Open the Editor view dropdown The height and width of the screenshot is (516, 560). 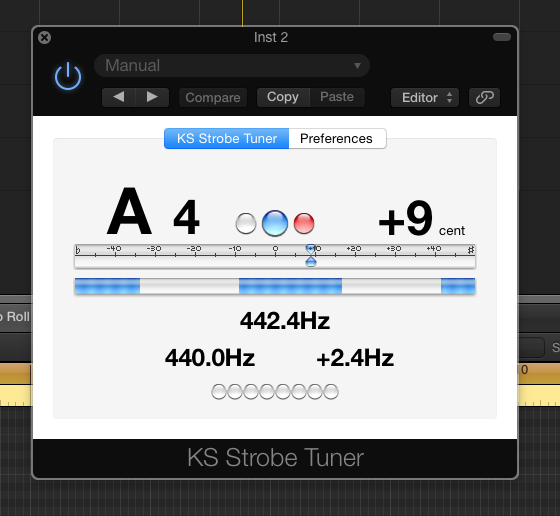click(425, 97)
